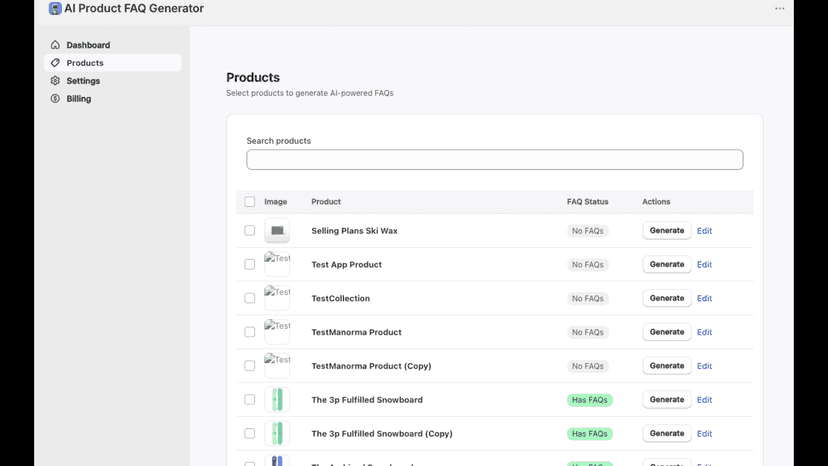Generate FAQs for TestCollection
The image size is (828, 466).
click(667, 299)
